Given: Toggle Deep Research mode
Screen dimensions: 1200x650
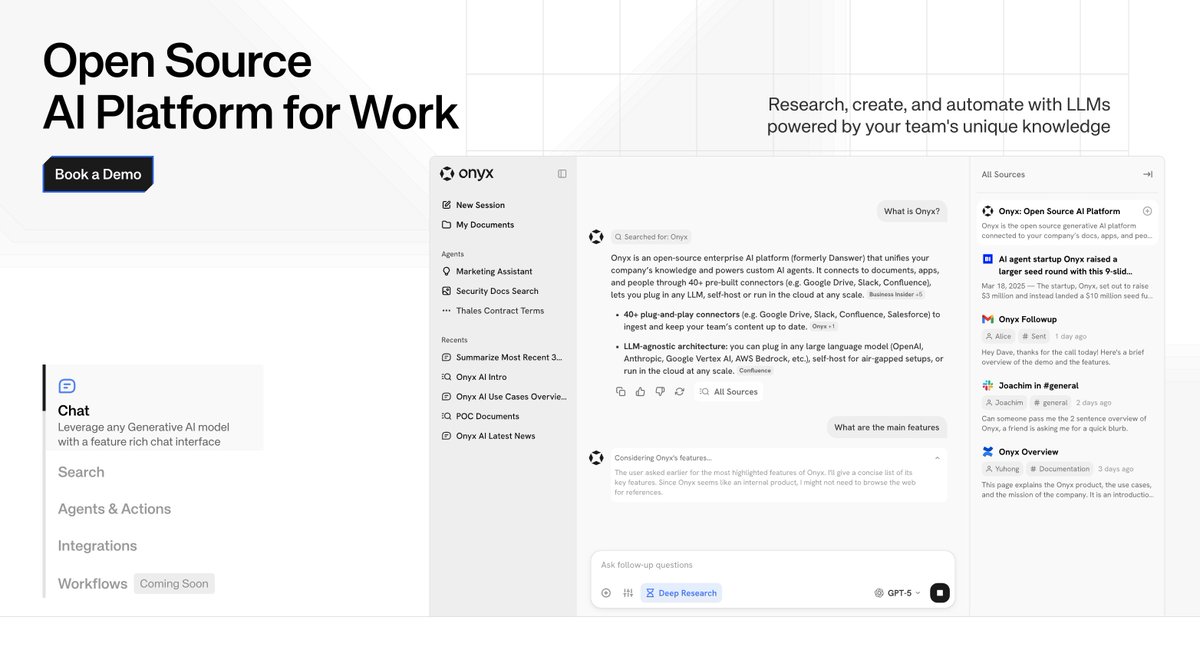Looking at the screenshot, I should coord(681,593).
